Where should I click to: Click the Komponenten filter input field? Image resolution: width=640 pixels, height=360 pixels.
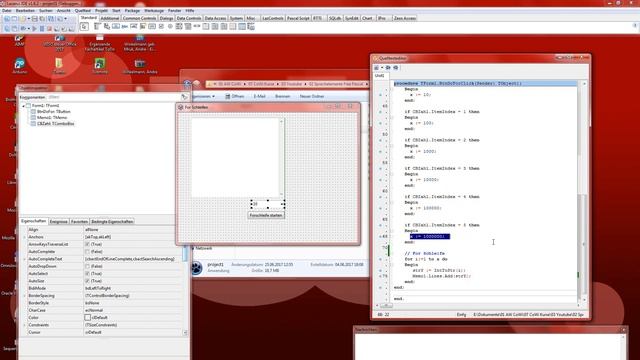pos(114,97)
